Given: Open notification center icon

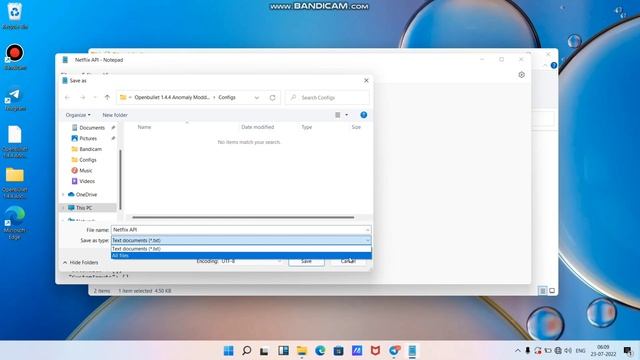Looking at the screenshot, I should [x=628, y=351].
